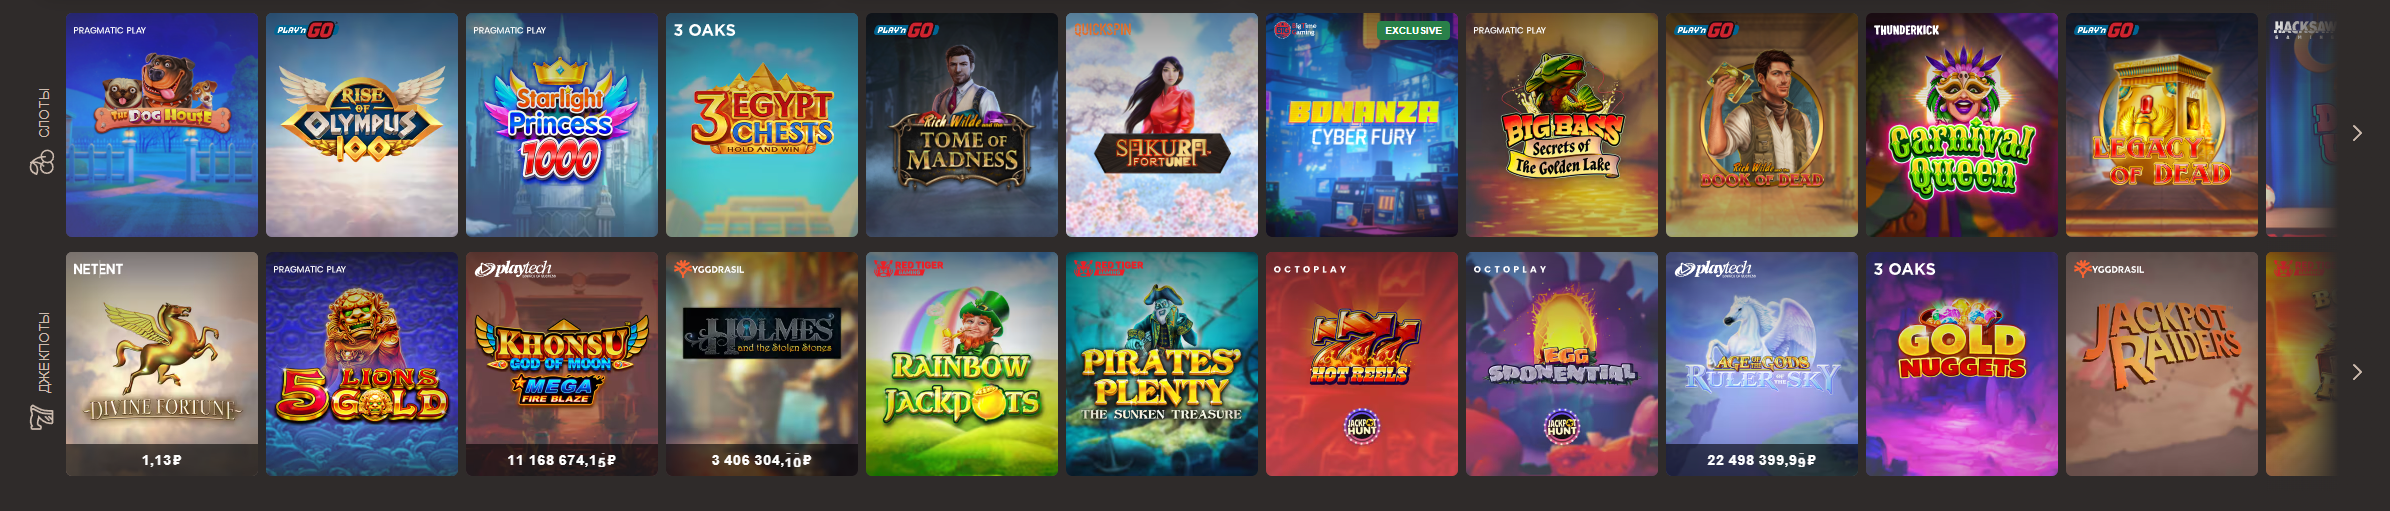Click the Jackpot Hunt badge on Egg Sponential
This screenshot has height=511, width=2390.
pos(1561,427)
